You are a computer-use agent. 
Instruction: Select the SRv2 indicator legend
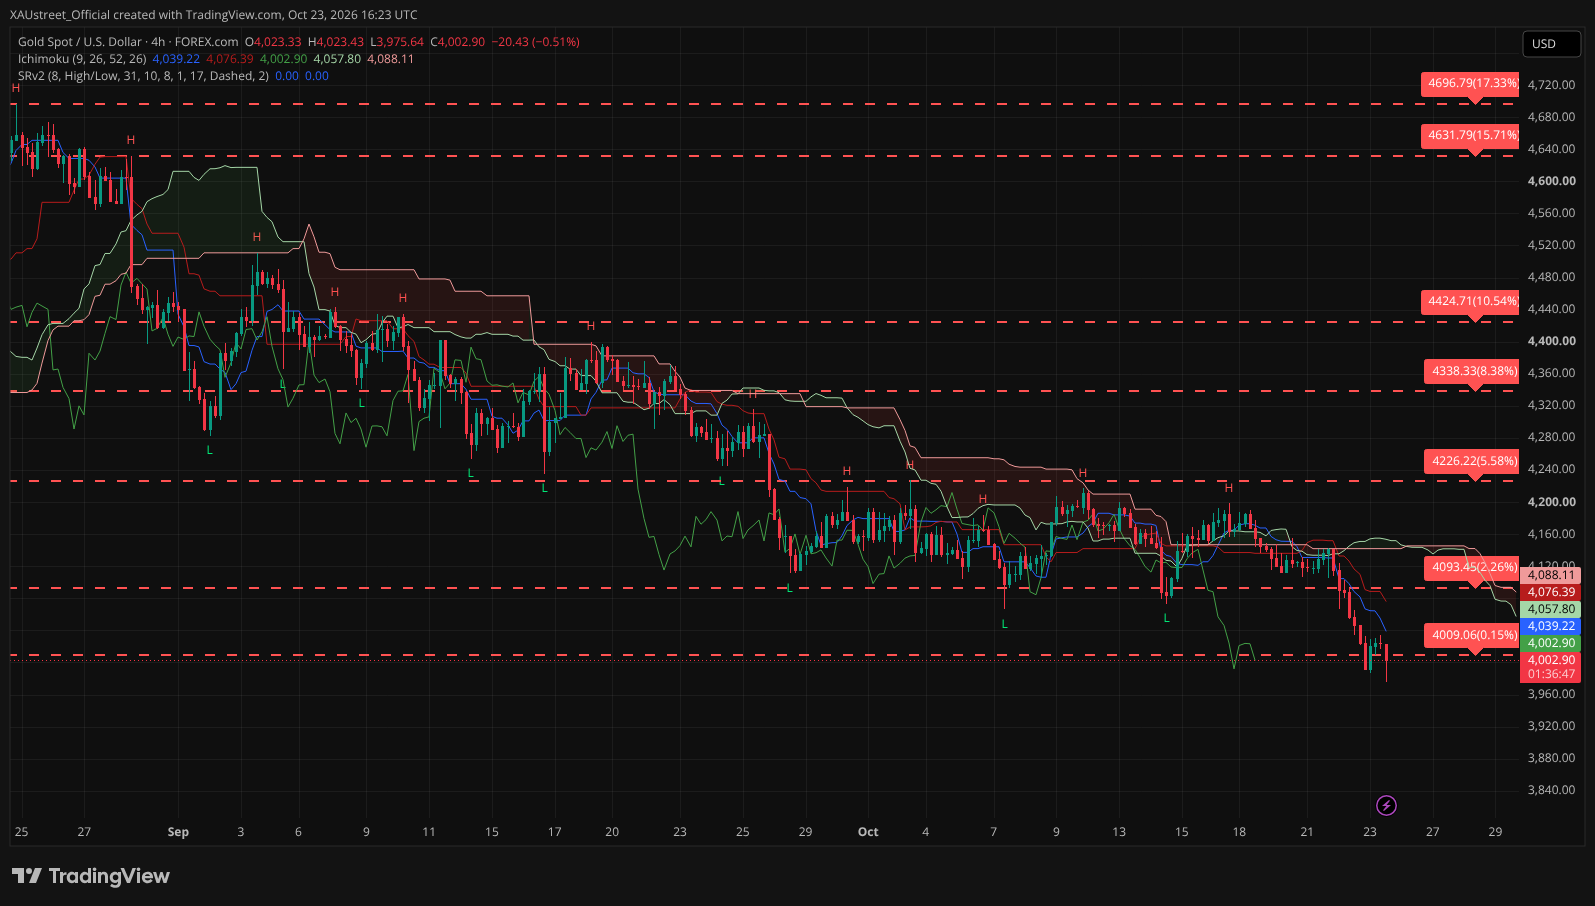pyautogui.click(x=143, y=76)
